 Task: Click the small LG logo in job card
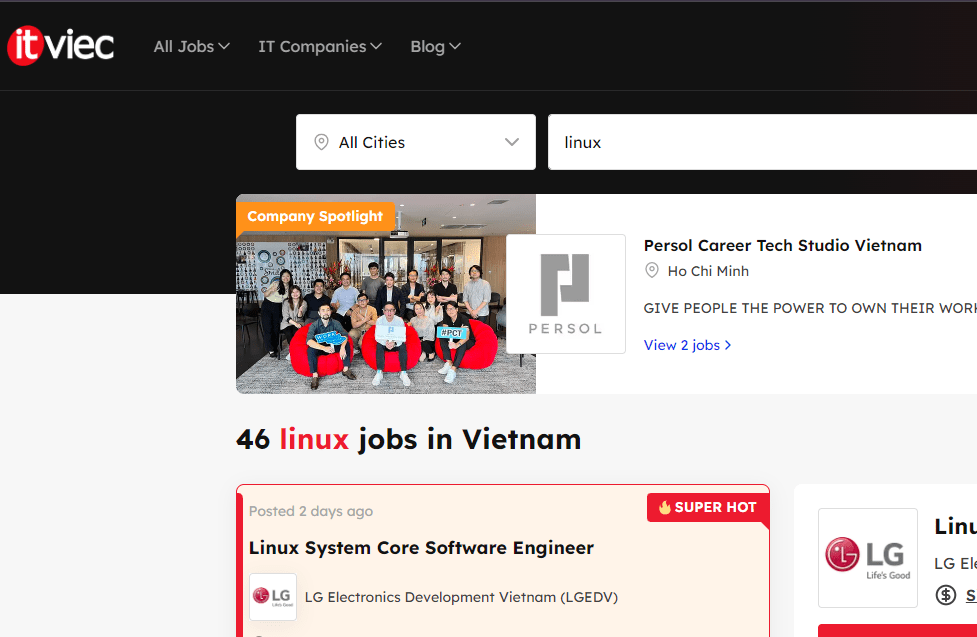click(x=272, y=597)
